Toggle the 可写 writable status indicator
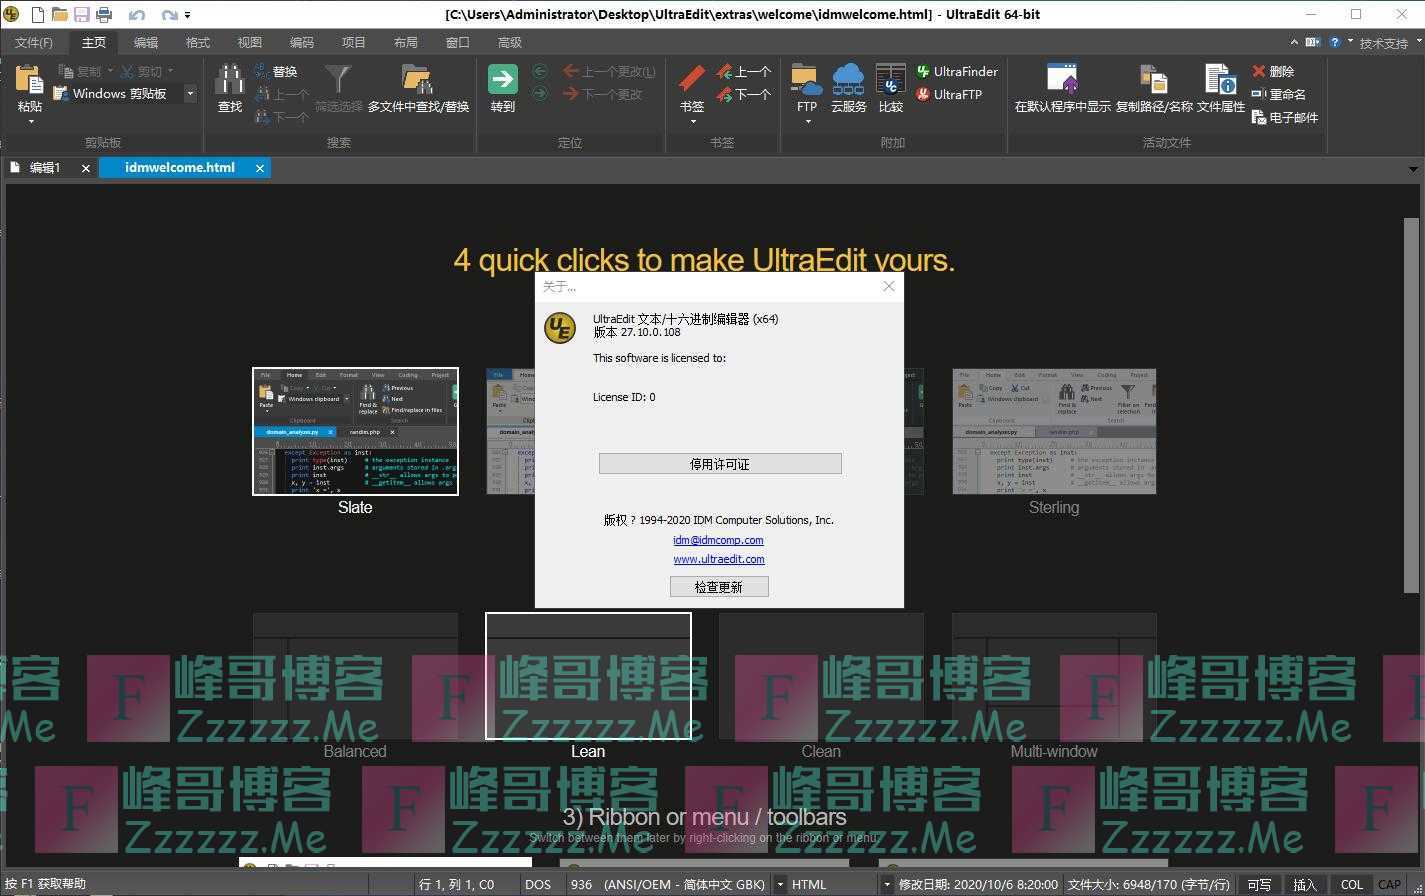1425x896 pixels. pos(1259,884)
